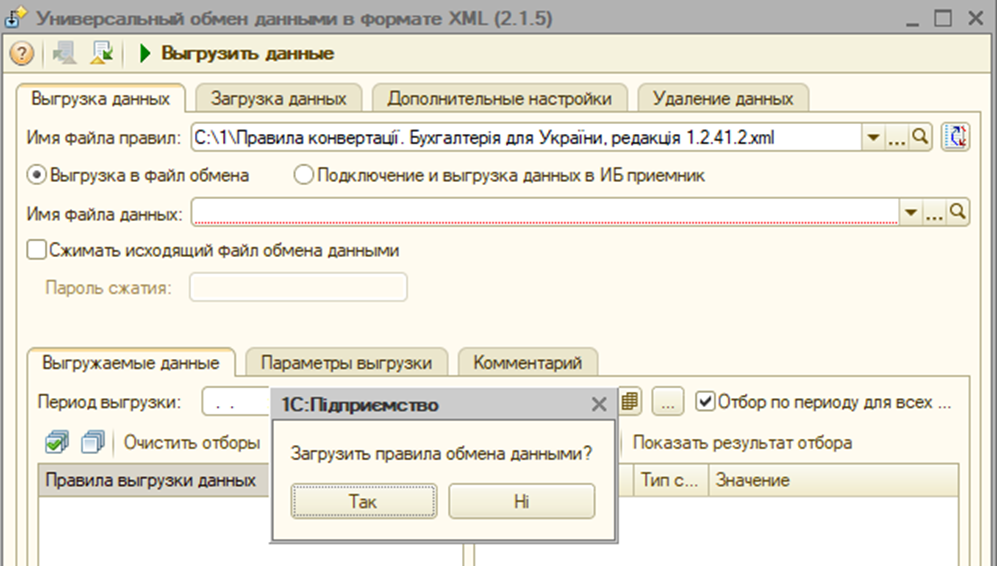Maximize the Универсальный обмен данными window
The image size is (997, 566).
coord(943,18)
